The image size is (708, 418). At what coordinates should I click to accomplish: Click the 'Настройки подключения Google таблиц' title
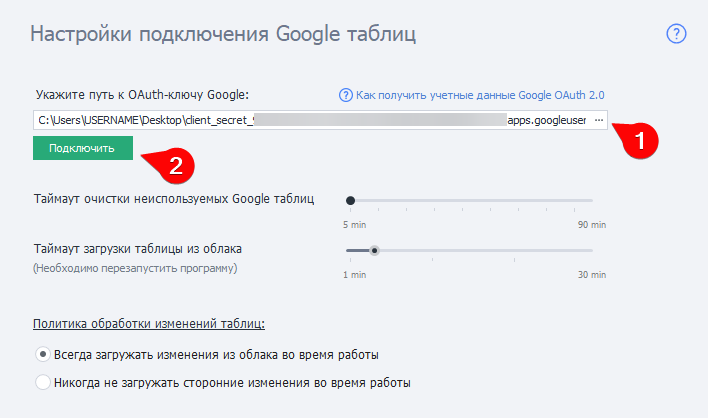(x=223, y=34)
